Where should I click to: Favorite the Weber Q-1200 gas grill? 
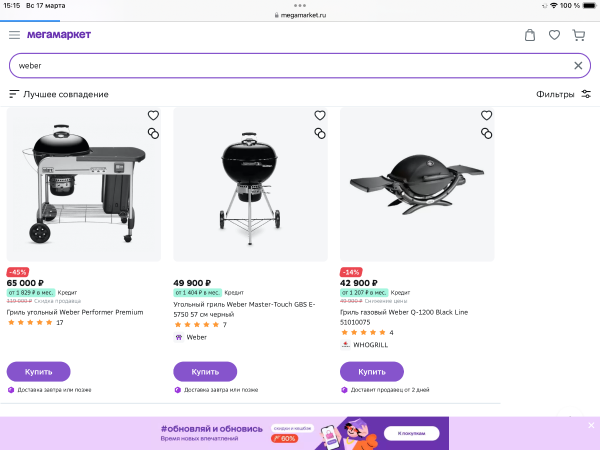coord(486,115)
